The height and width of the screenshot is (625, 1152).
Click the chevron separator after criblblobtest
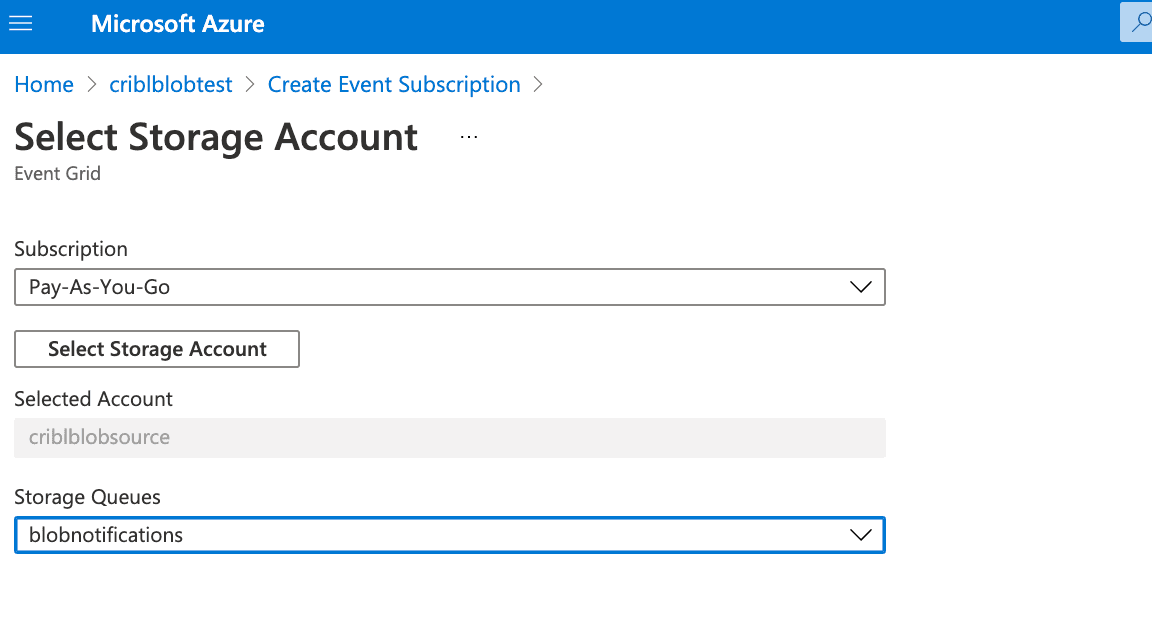(x=250, y=85)
